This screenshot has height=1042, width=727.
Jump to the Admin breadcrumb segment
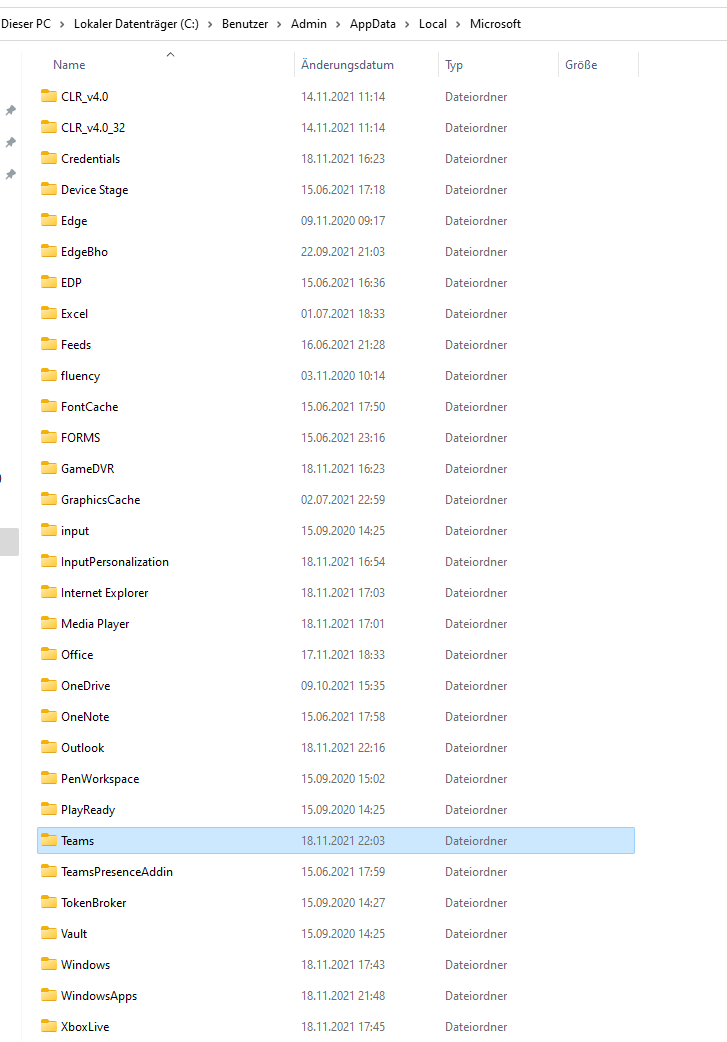(309, 24)
